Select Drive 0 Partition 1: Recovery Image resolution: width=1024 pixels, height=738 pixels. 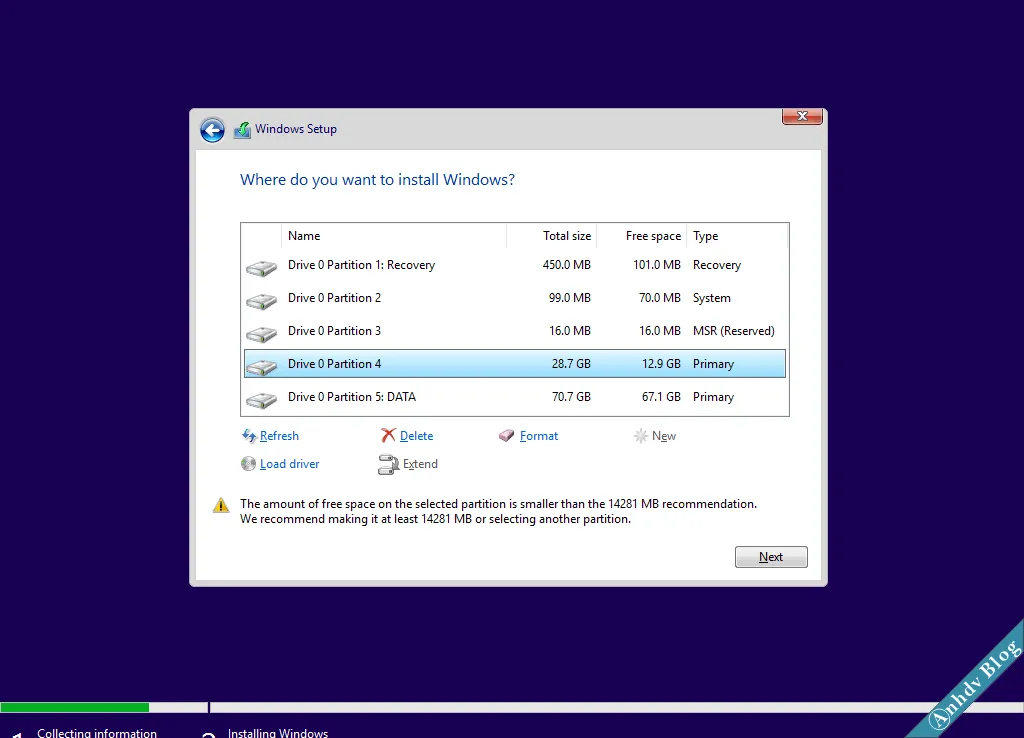[x=450, y=264]
